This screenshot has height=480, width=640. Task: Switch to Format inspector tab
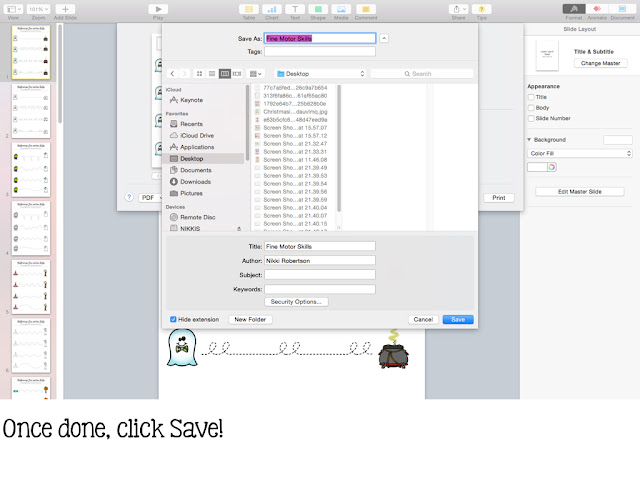[x=574, y=9]
